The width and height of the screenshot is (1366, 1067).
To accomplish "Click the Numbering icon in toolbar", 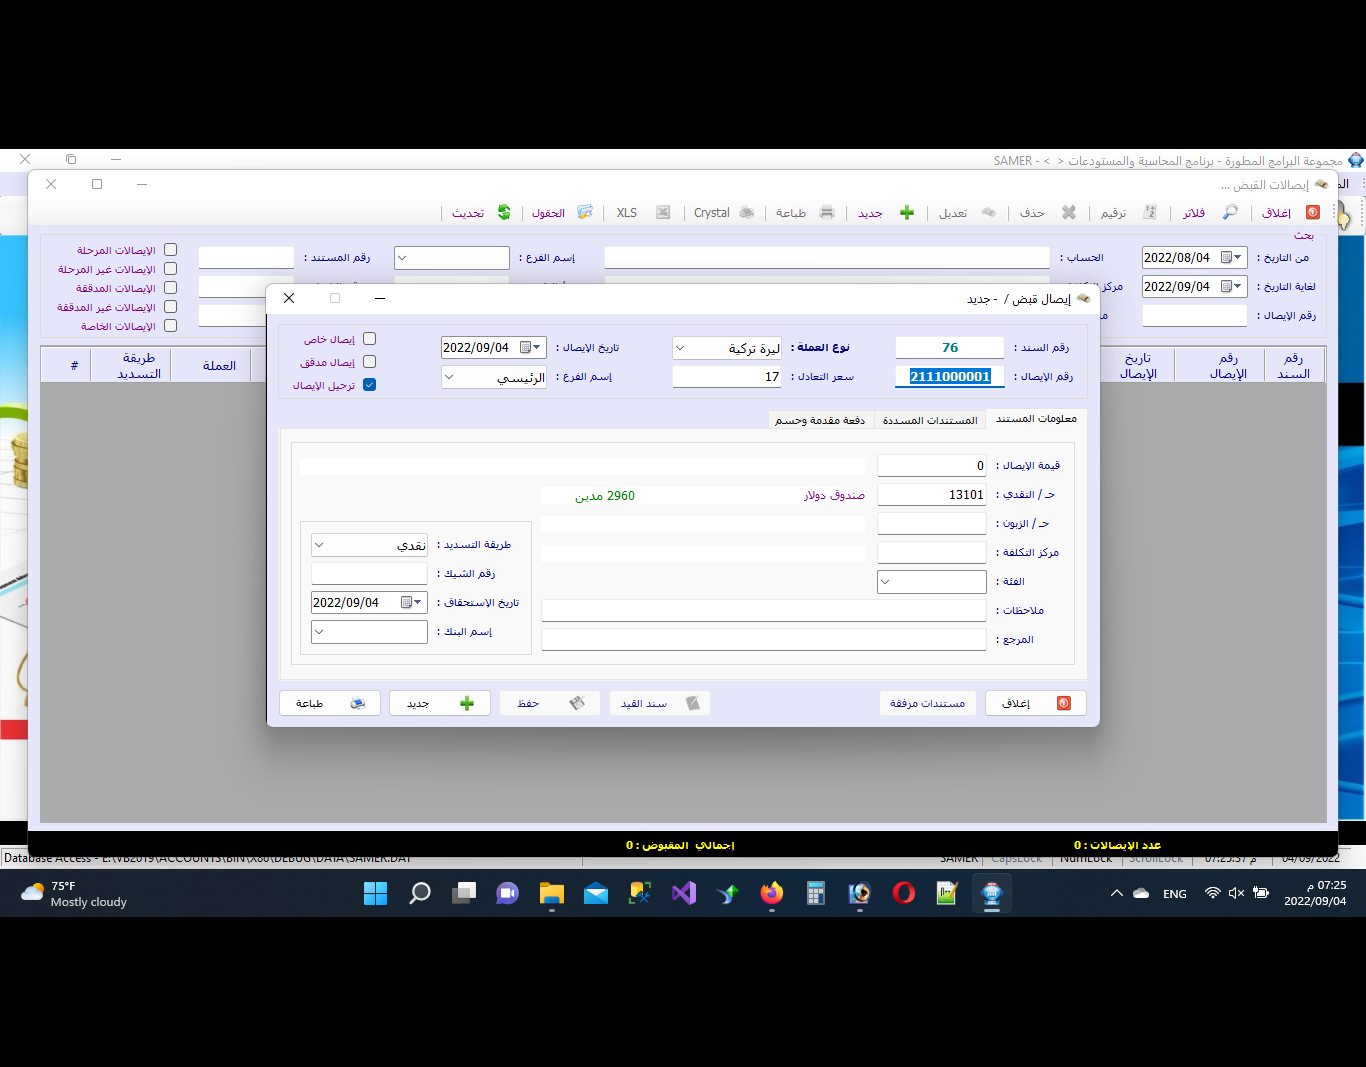I will [1150, 213].
